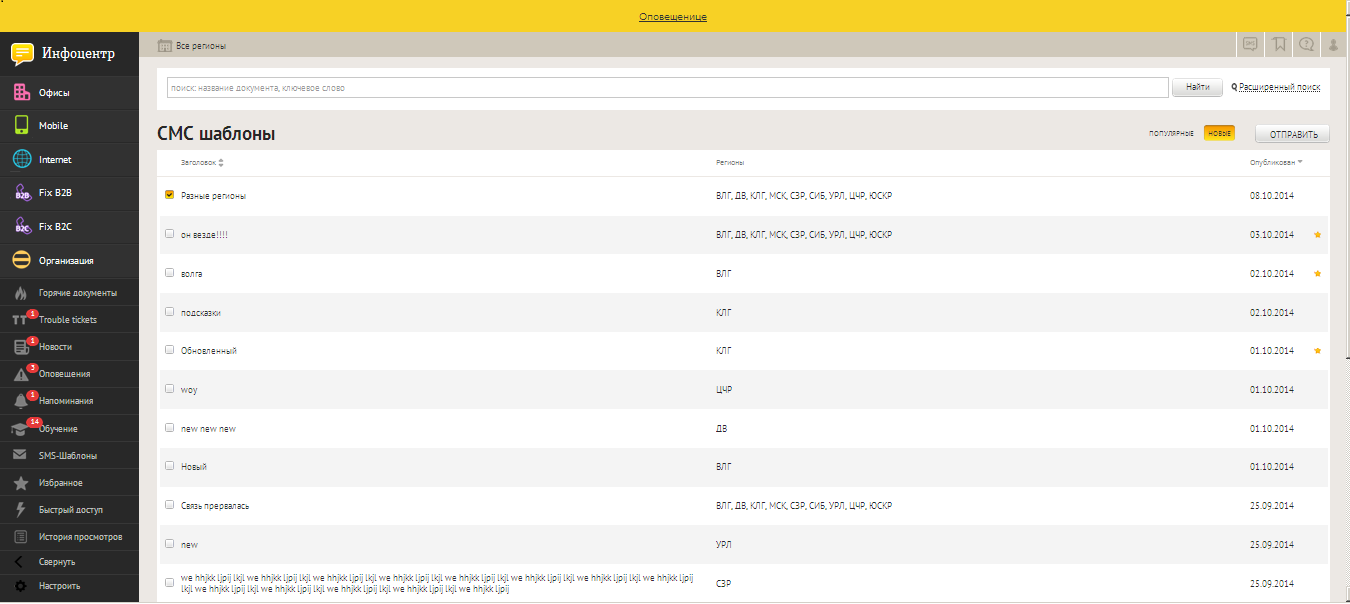Open Оповещения in sidebar

[x=70, y=374]
